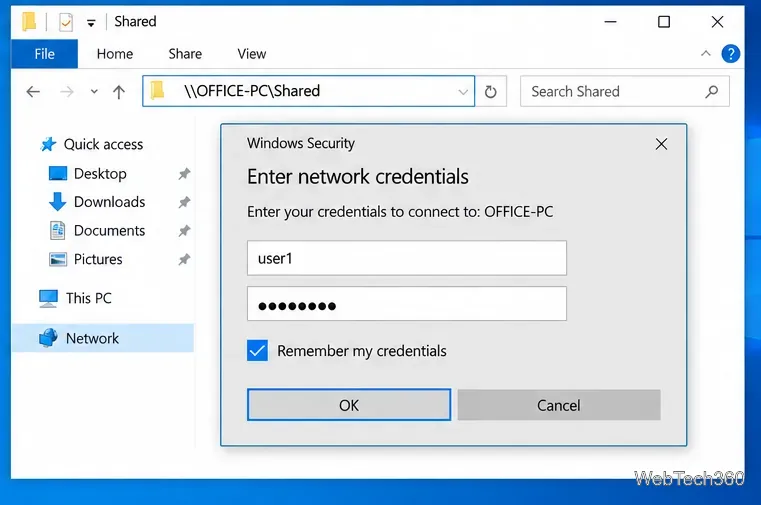Click the Network globe icon
The height and width of the screenshot is (505, 761).
coord(48,338)
